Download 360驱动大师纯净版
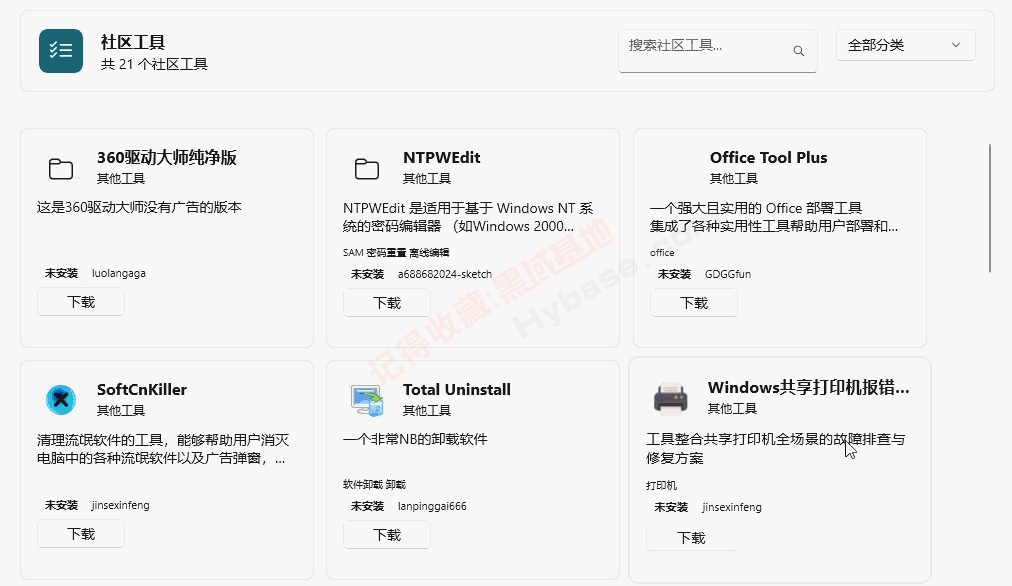This screenshot has width=1012, height=586. click(x=81, y=302)
